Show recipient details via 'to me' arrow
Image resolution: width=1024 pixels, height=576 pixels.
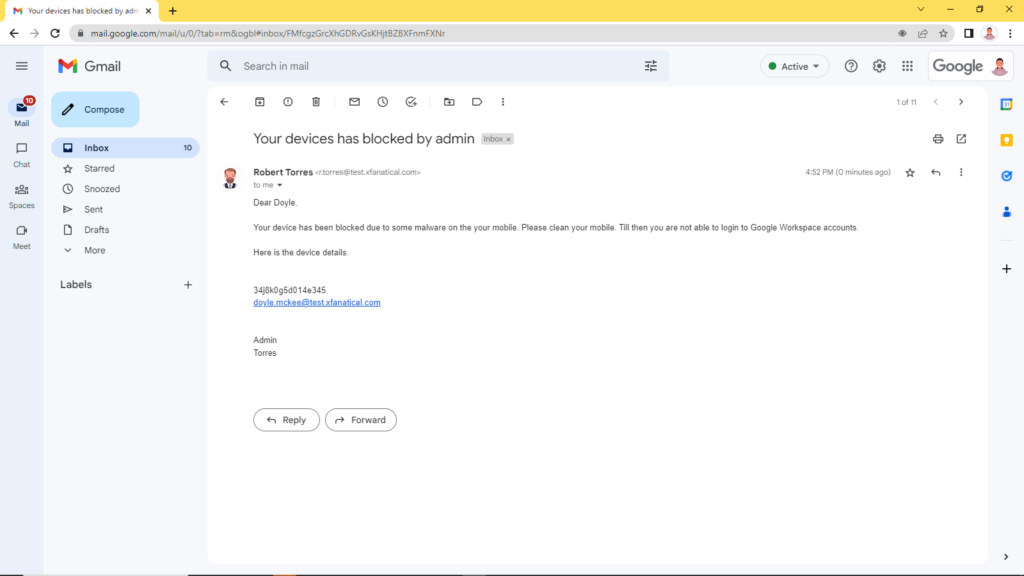(280, 184)
